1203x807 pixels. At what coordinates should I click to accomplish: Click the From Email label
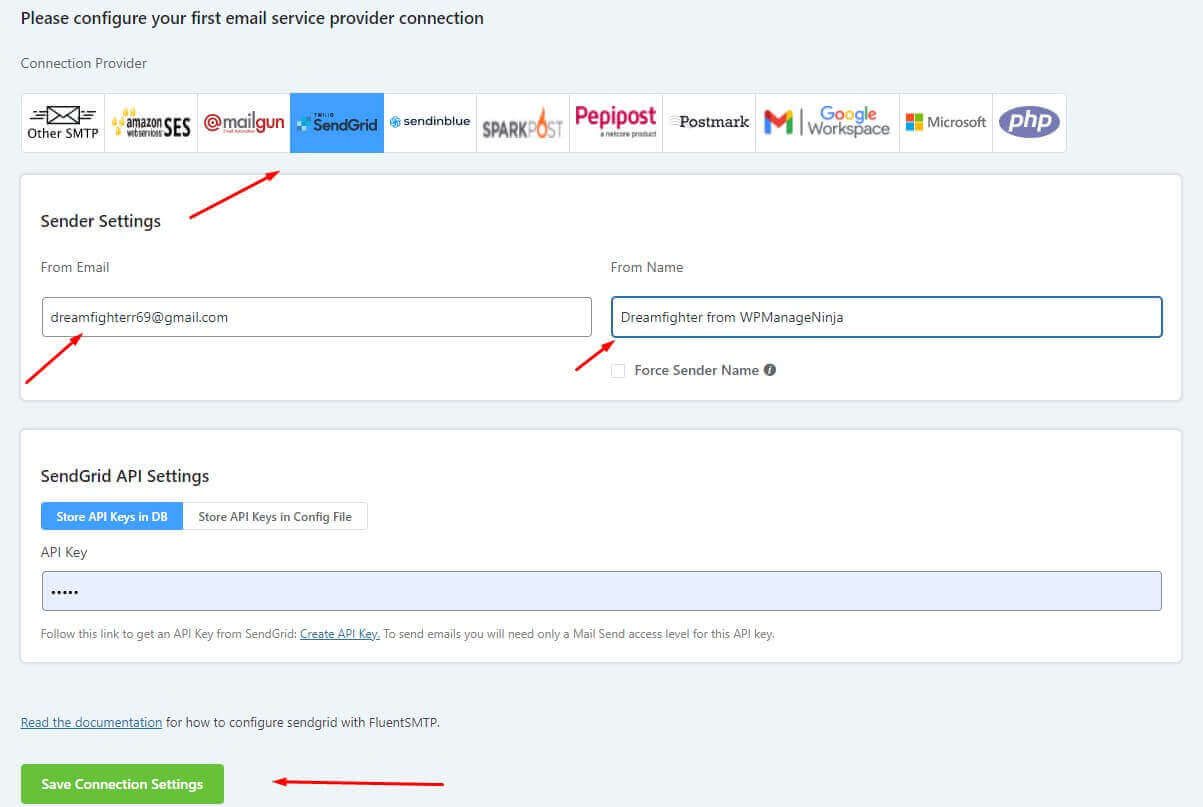[75, 267]
